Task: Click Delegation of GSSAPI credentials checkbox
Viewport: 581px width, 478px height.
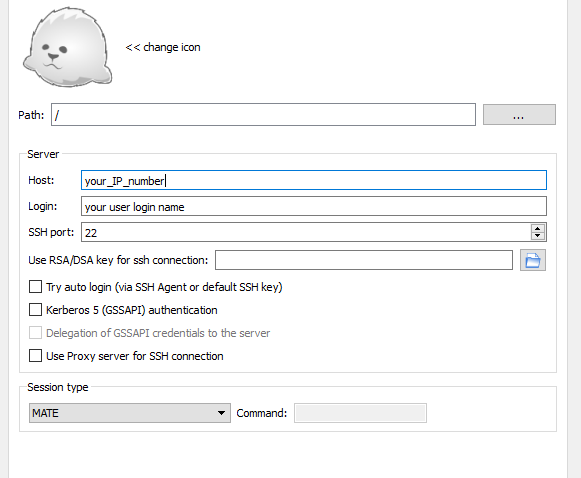Action: [35, 333]
